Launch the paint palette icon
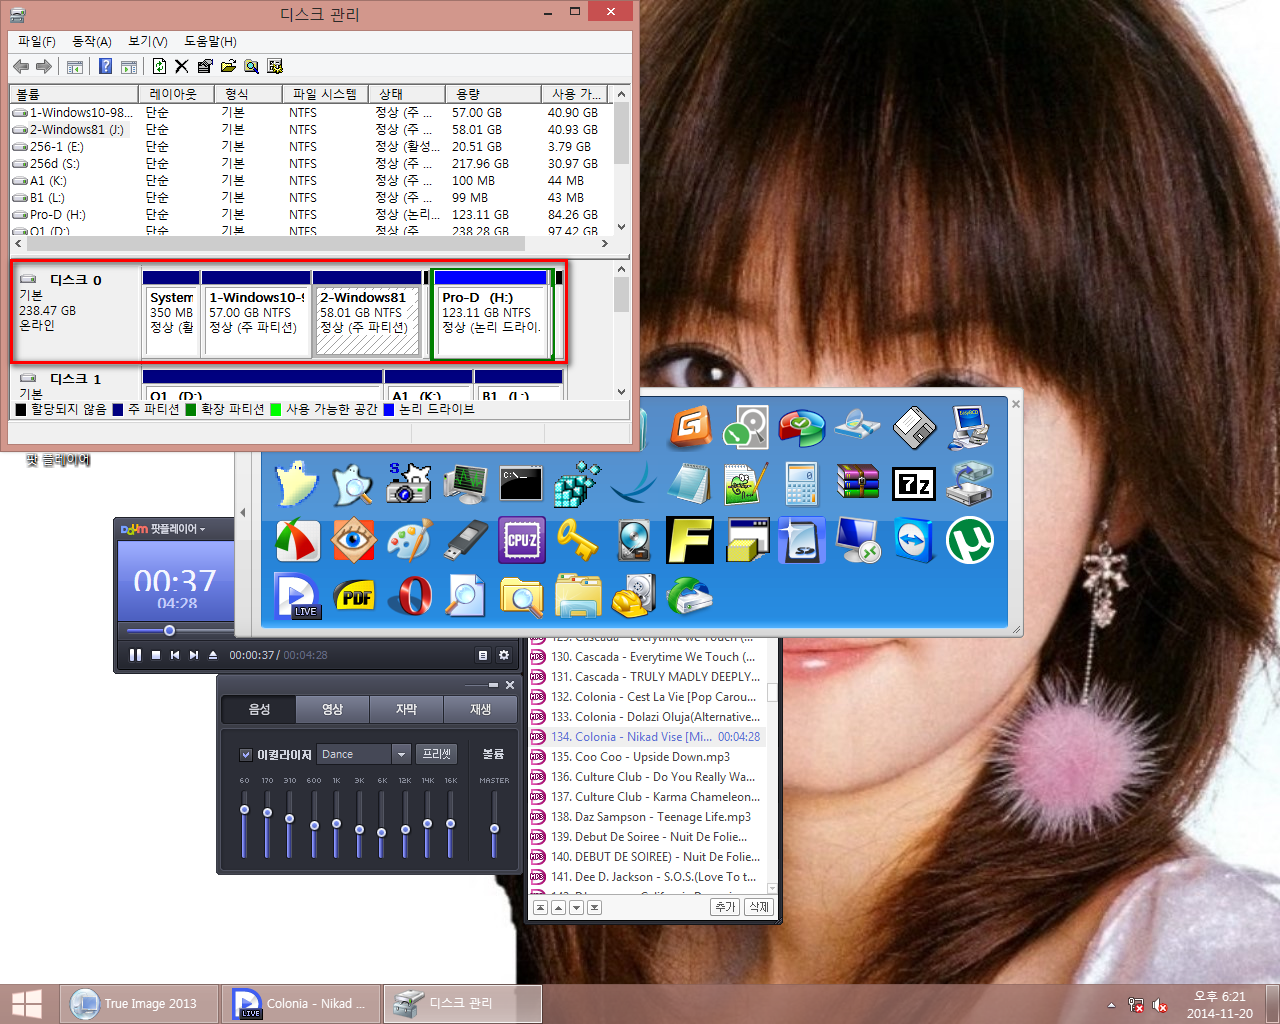Screen dimensions: 1280x1024 [x=409, y=540]
